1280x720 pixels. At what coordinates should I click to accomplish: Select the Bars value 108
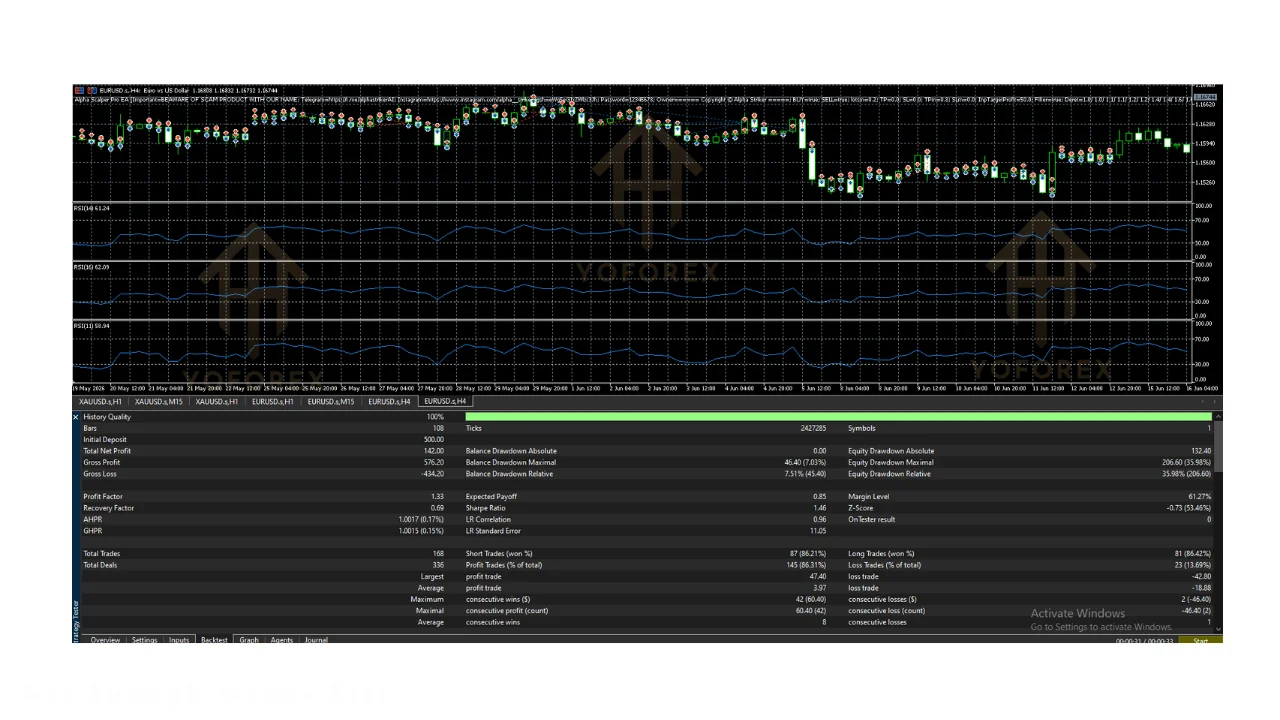(438, 428)
